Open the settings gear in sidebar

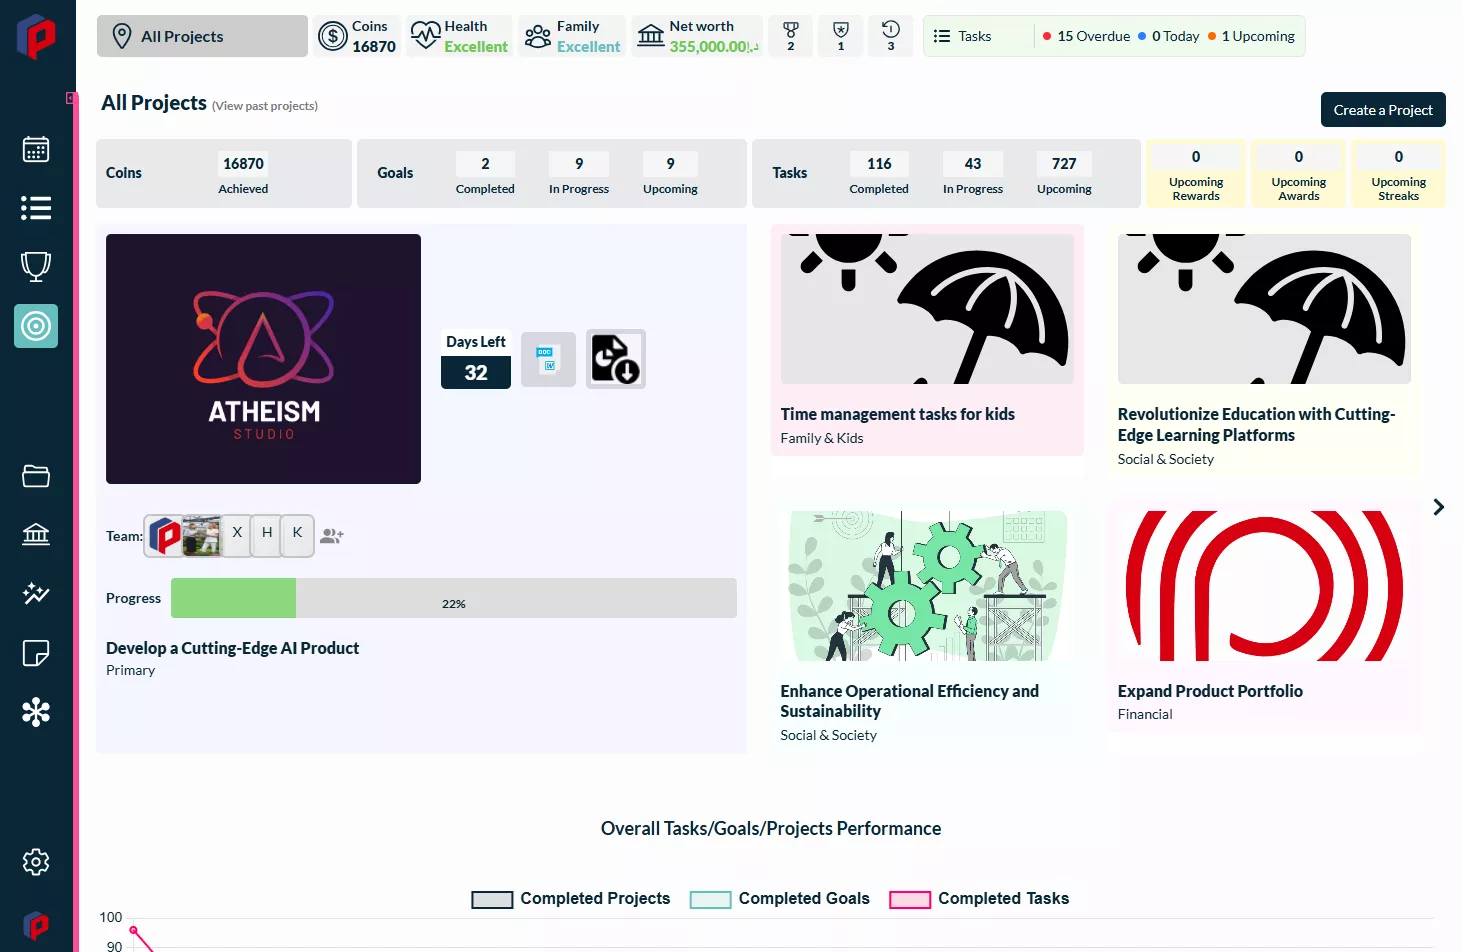pyautogui.click(x=36, y=862)
